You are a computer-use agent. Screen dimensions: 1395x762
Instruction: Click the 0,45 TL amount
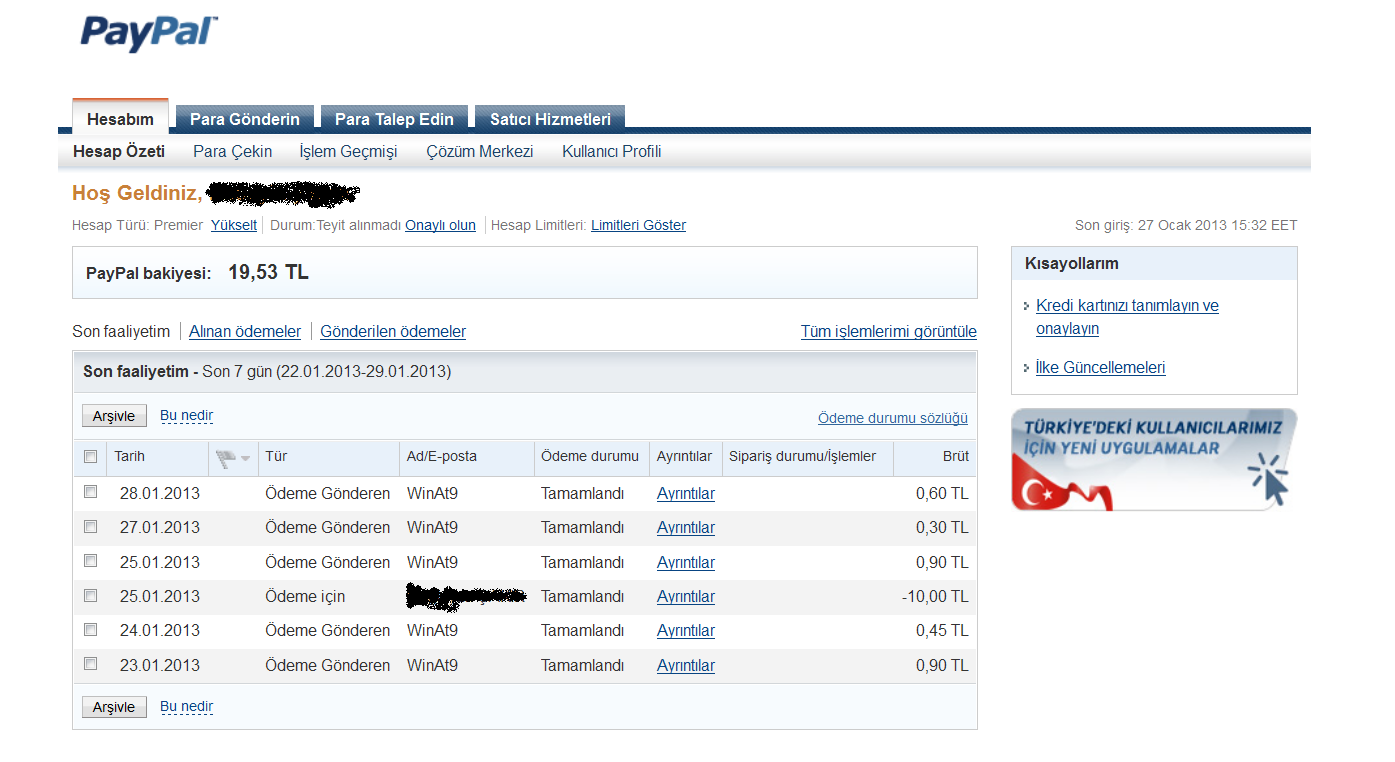click(942, 630)
